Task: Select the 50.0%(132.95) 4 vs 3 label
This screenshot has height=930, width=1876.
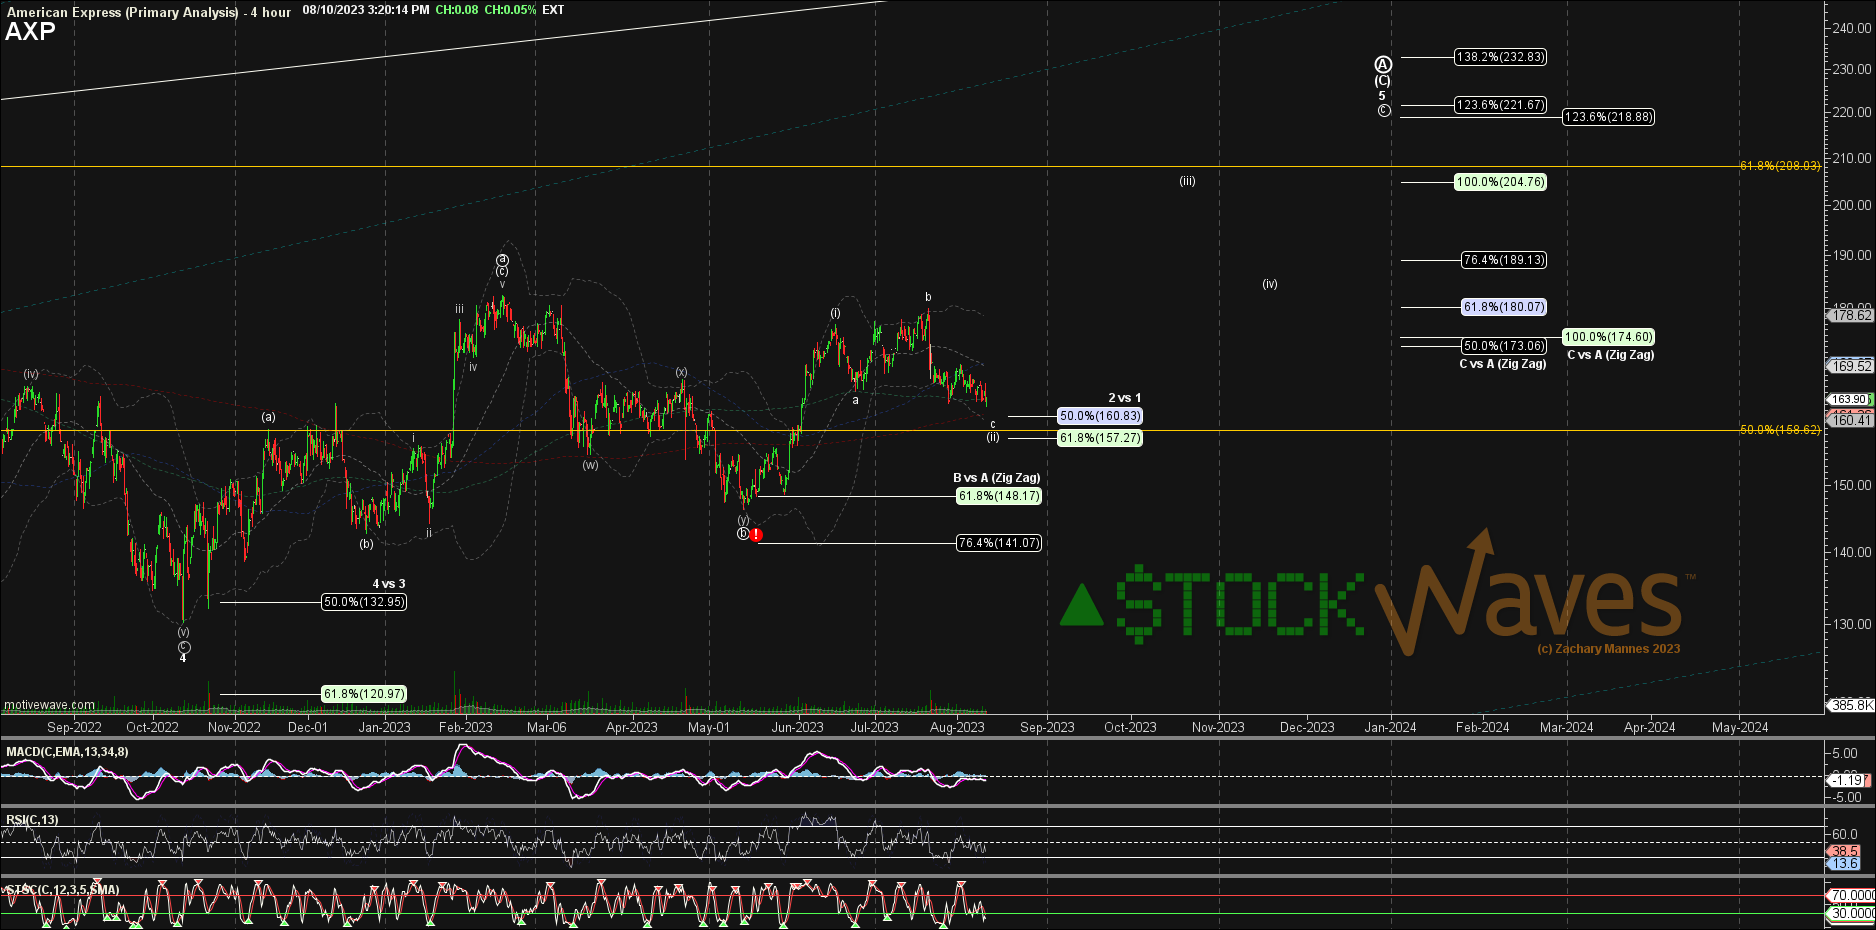Action: [x=364, y=602]
